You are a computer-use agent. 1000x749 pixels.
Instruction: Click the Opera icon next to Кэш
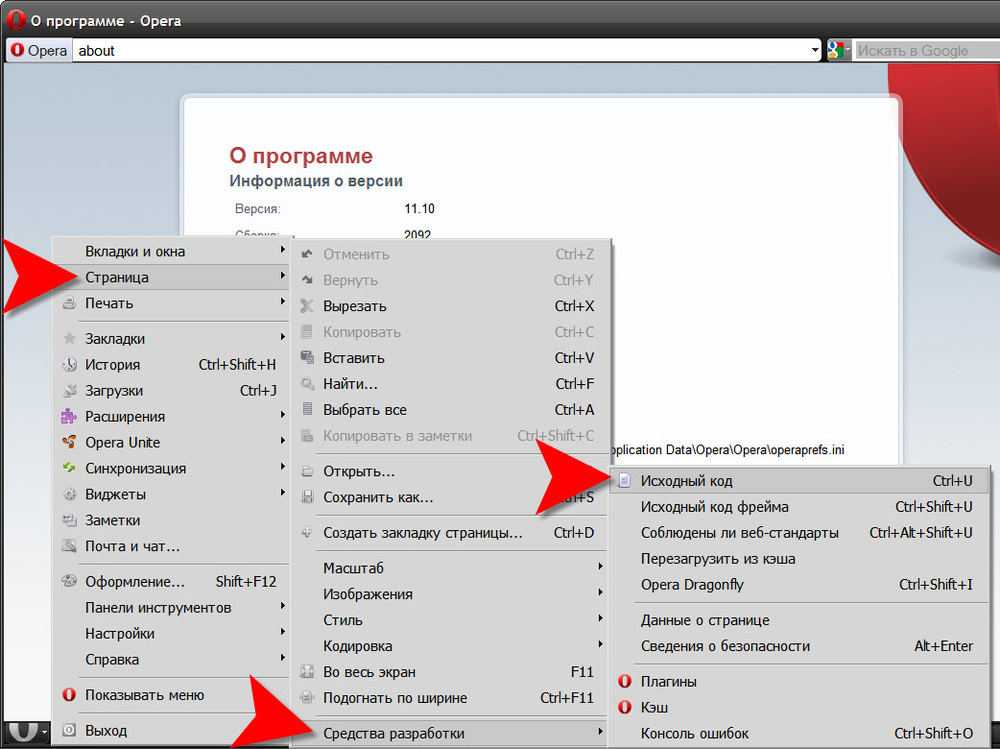[625, 707]
